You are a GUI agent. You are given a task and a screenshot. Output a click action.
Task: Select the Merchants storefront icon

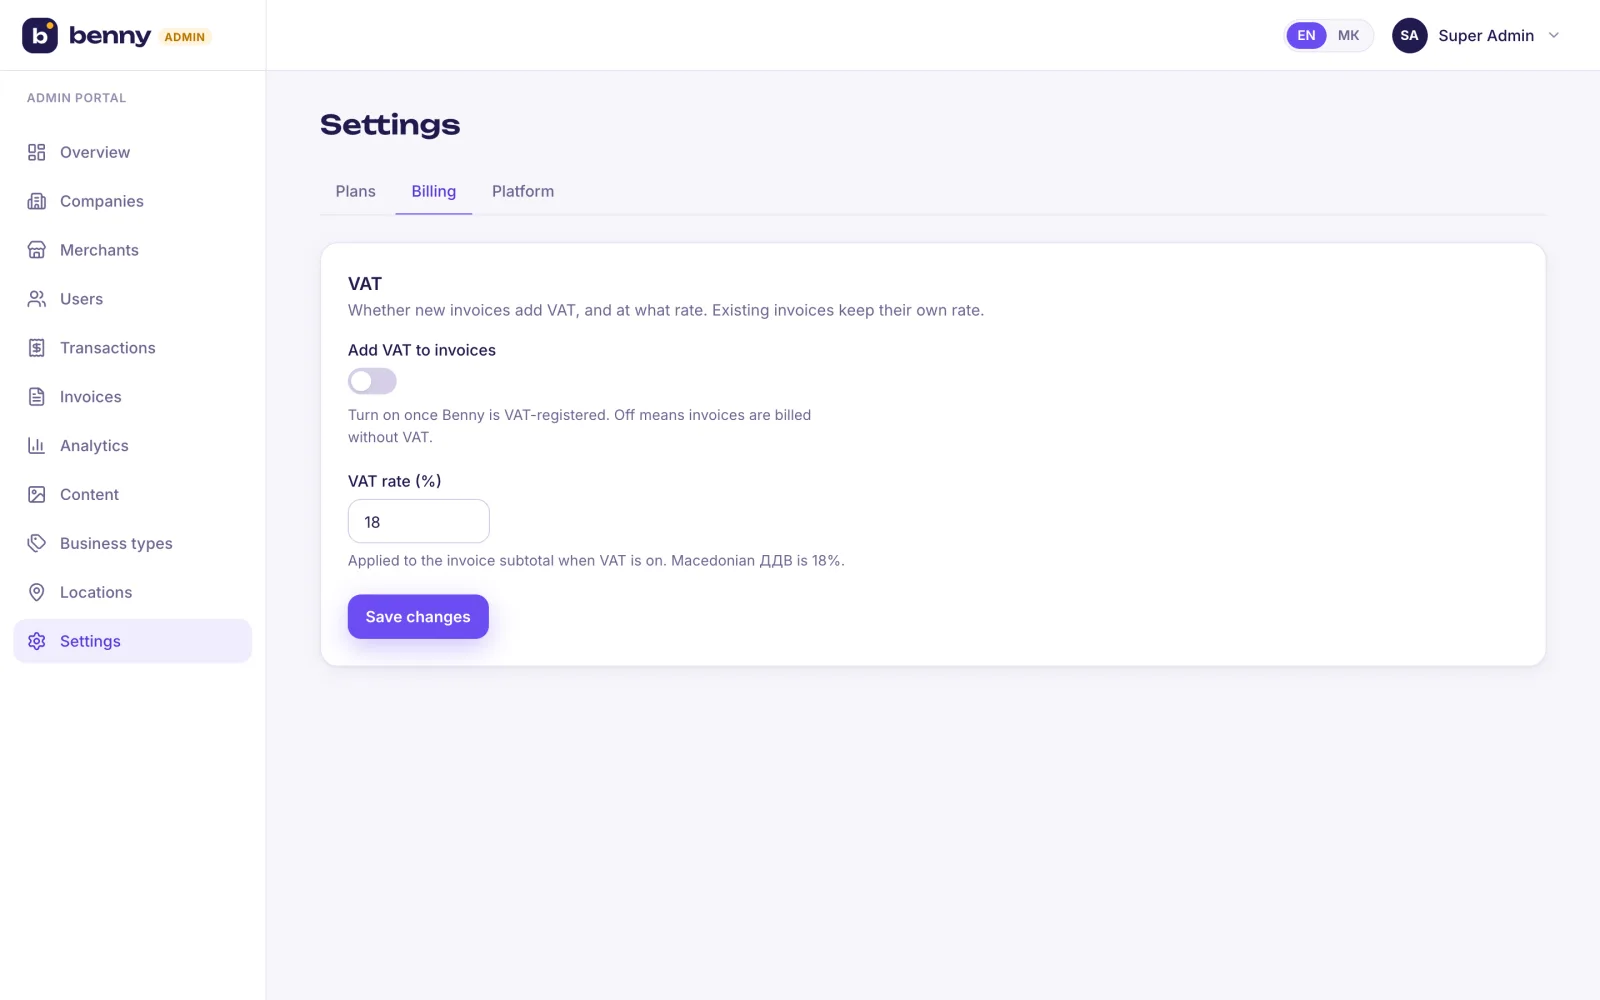pos(37,250)
